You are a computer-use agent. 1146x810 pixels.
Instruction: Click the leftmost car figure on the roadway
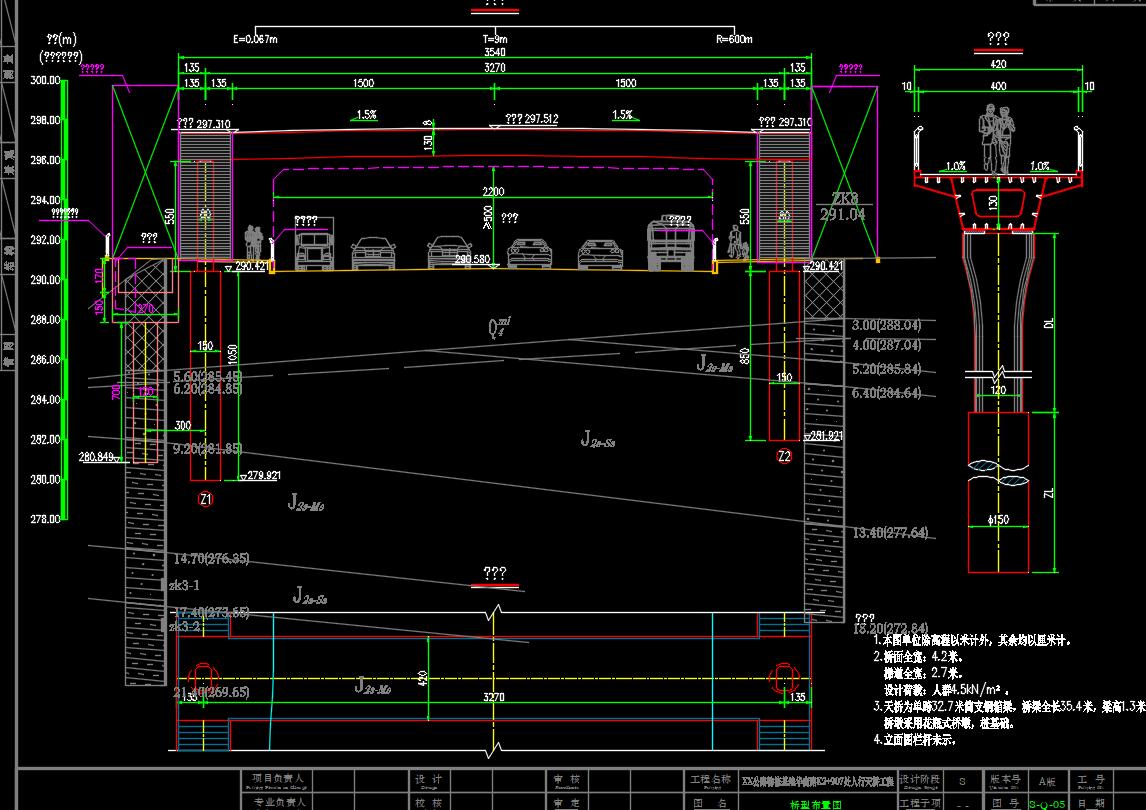(x=373, y=253)
